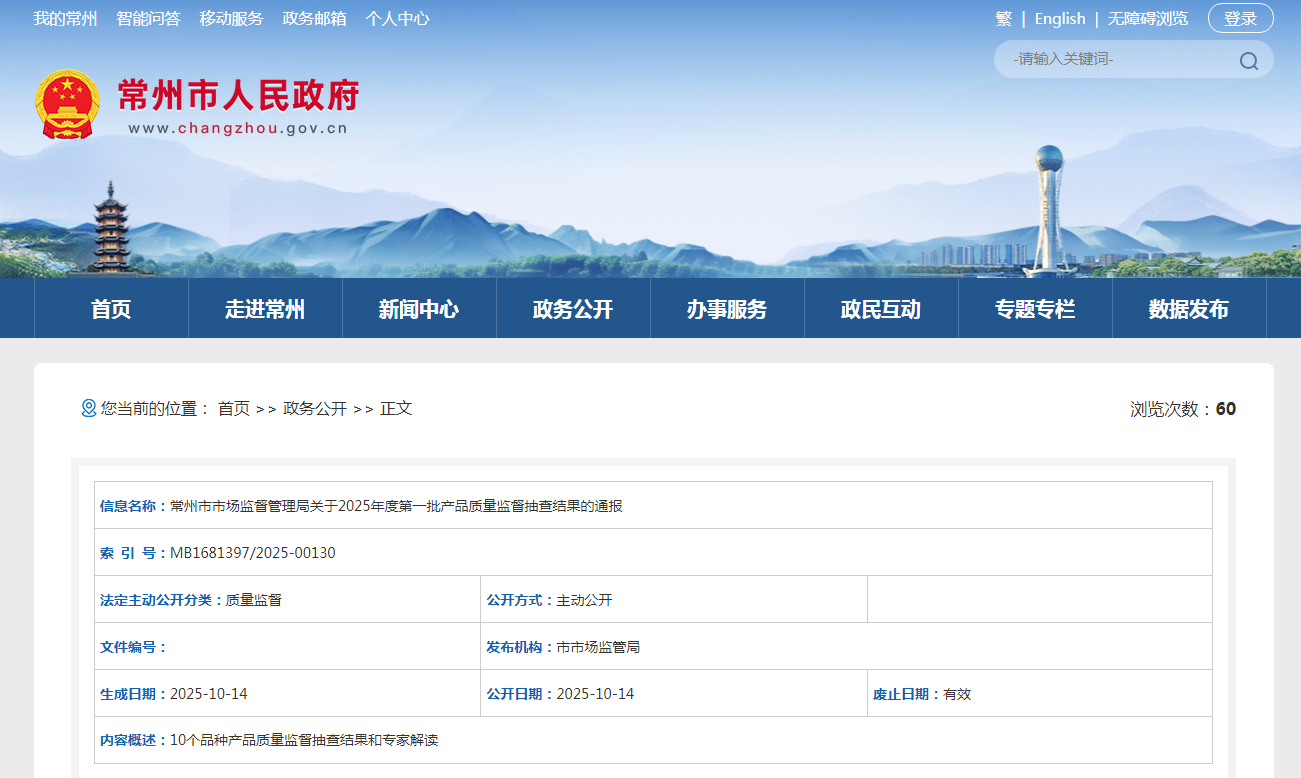Enable 无障碍浏览 accessibility mode
The height and width of the screenshot is (778, 1301).
(1148, 18)
